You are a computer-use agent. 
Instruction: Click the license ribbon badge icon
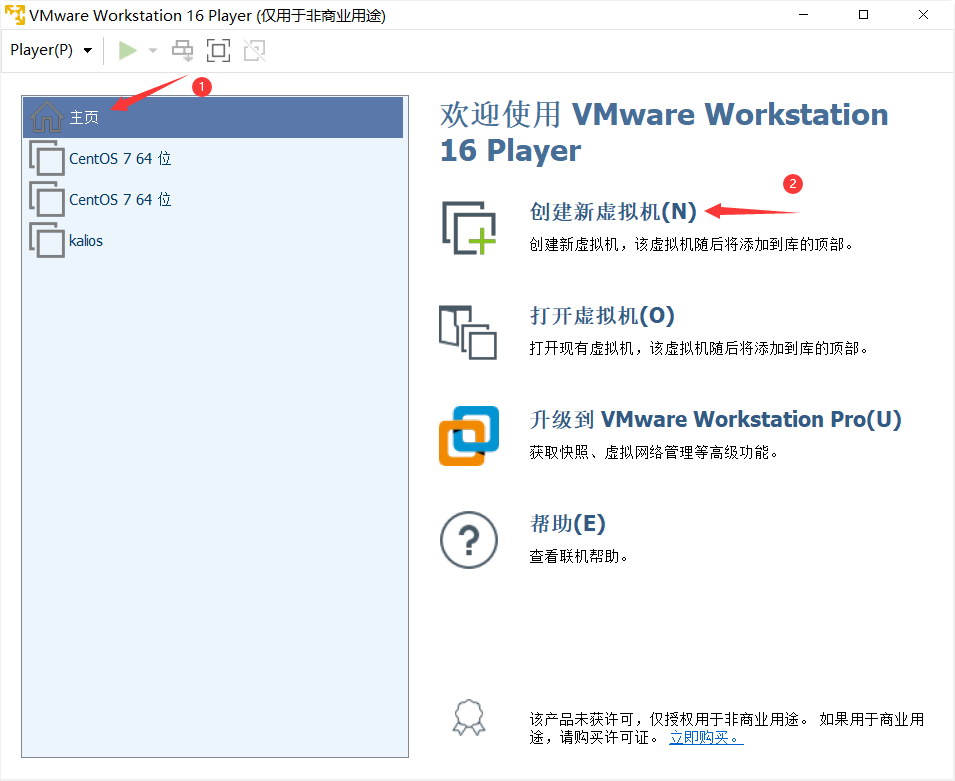[469, 718]
